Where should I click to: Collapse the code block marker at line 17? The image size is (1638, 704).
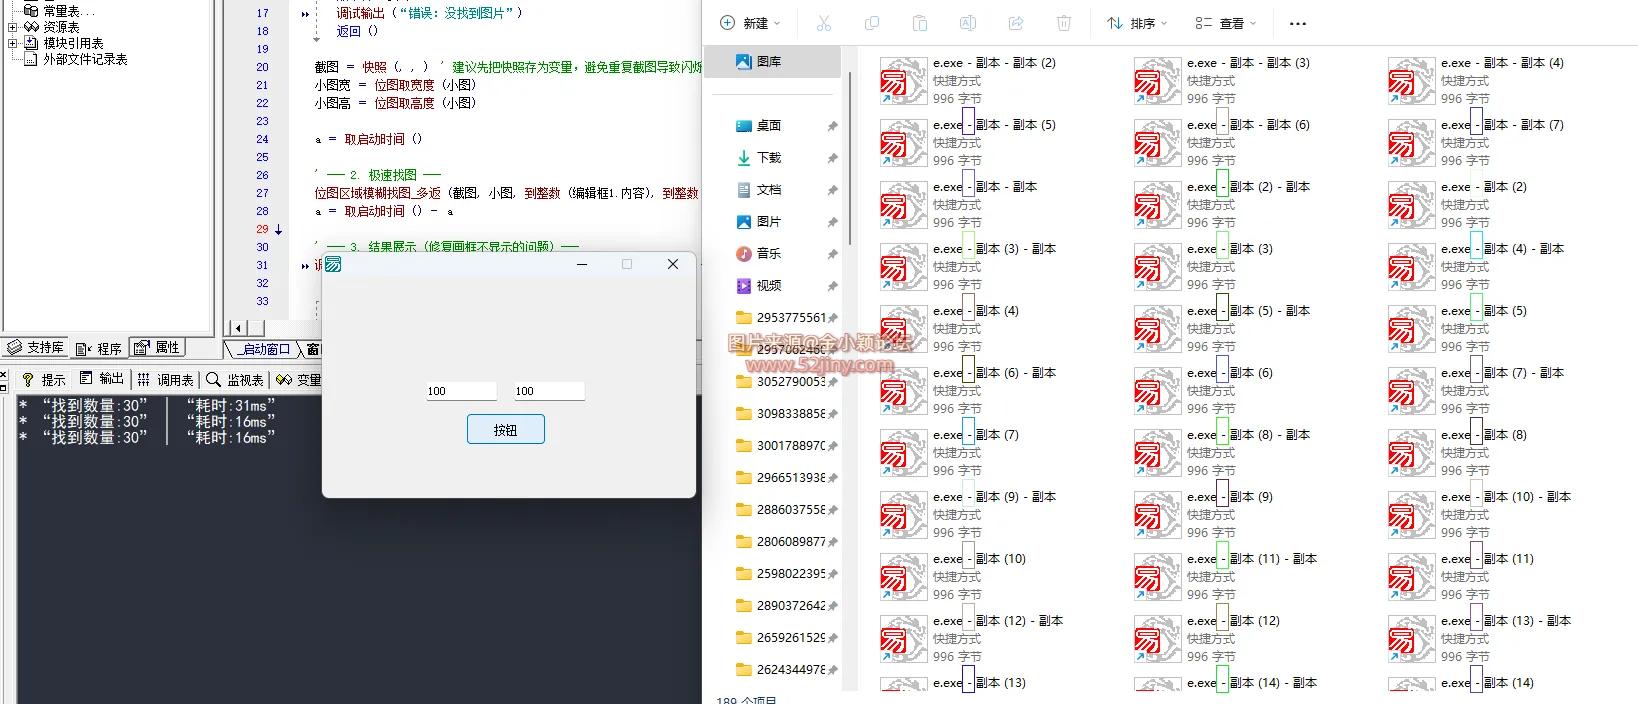(x=305, y=14)
